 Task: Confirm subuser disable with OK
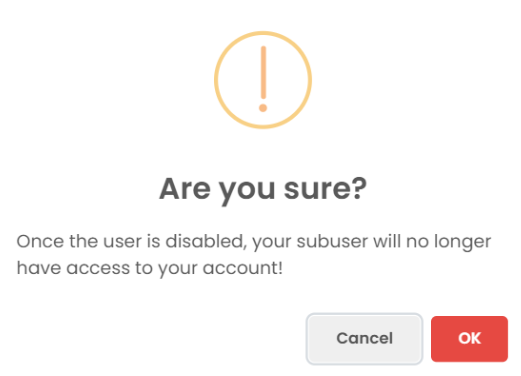[x=469, y=339]
